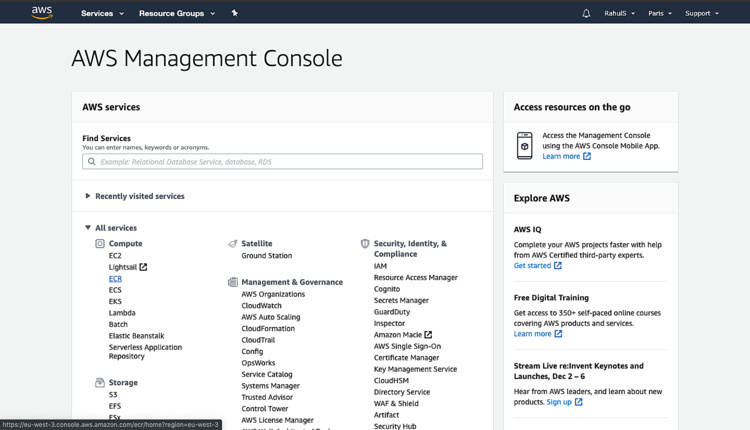
Task: Click the search magnifier icon in Find Services
Action: [x=91, y=162]
